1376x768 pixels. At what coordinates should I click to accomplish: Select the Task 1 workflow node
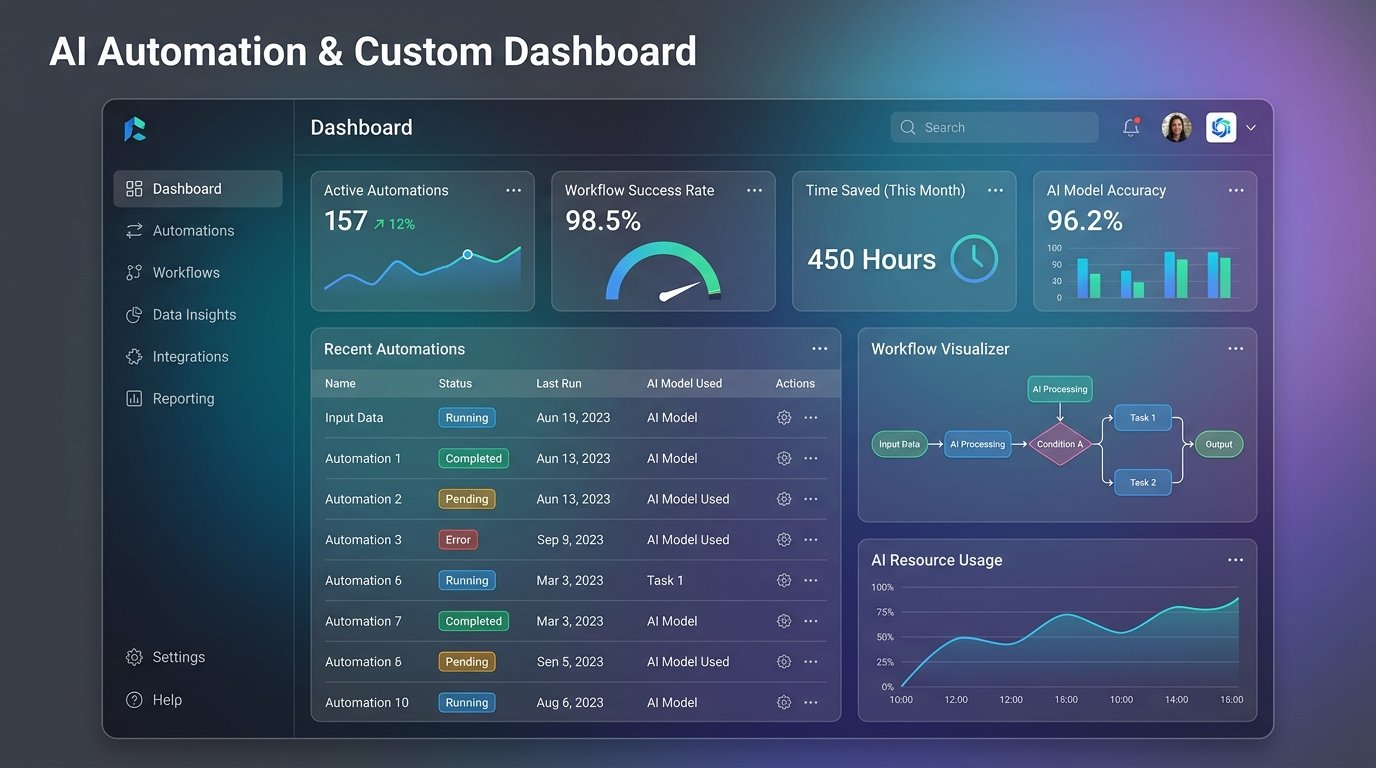click(1143, 418)
